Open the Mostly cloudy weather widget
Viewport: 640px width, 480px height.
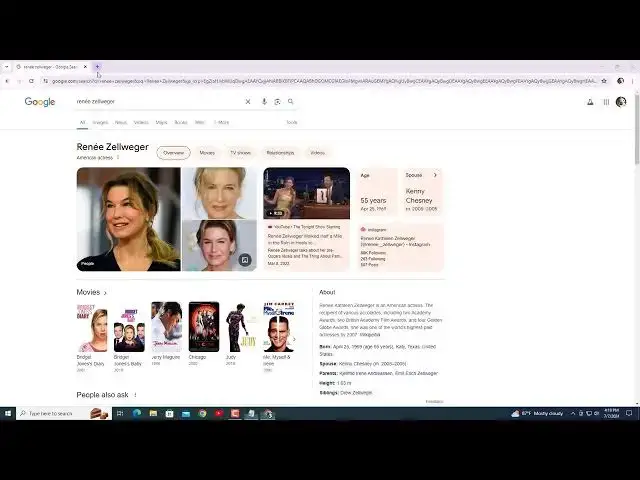[538, 413]
